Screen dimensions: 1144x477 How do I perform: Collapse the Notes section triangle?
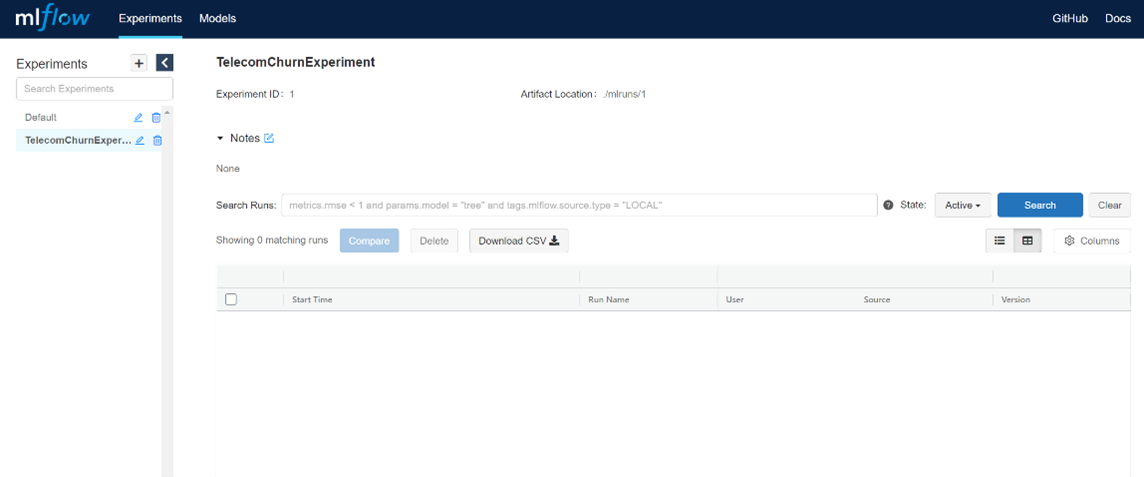220,138
